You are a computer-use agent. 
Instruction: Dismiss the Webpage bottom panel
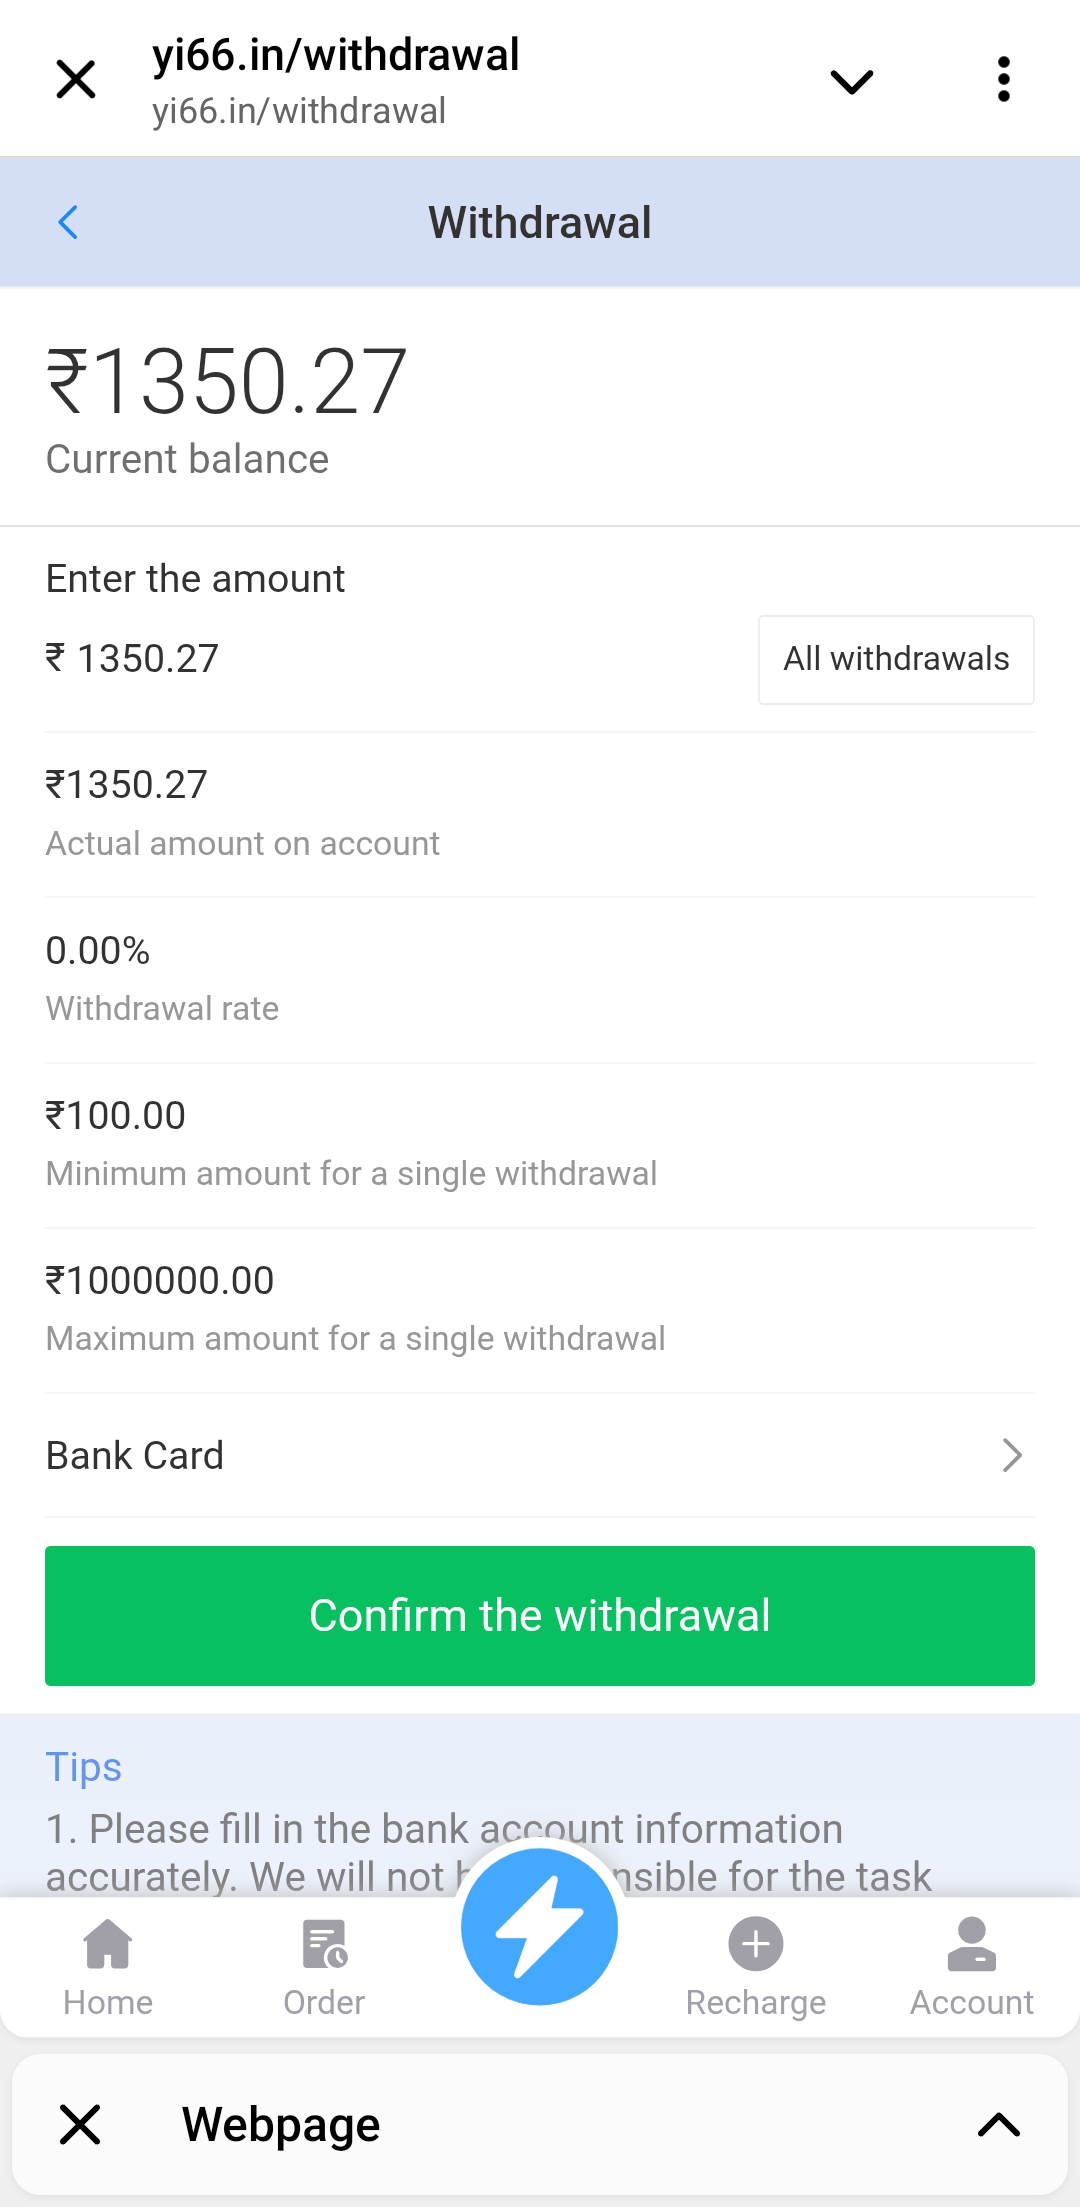click(80, 2124)
